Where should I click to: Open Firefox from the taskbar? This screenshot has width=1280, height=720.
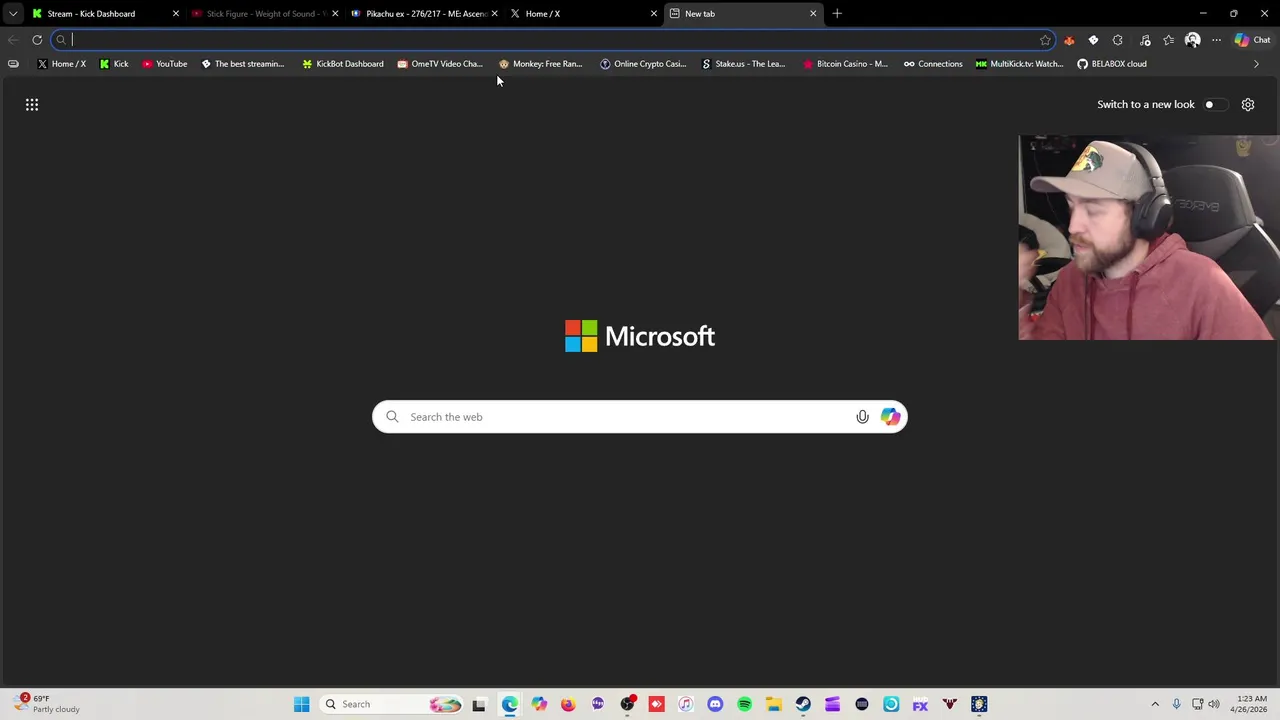coord(568,704)
